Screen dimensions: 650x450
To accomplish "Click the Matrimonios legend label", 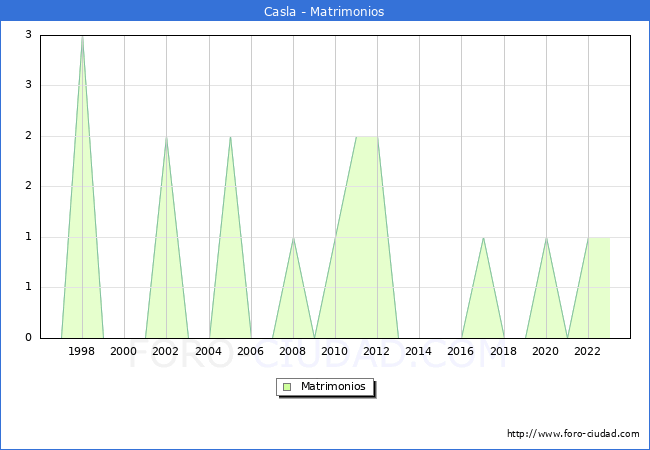I will tap(333, 386).
